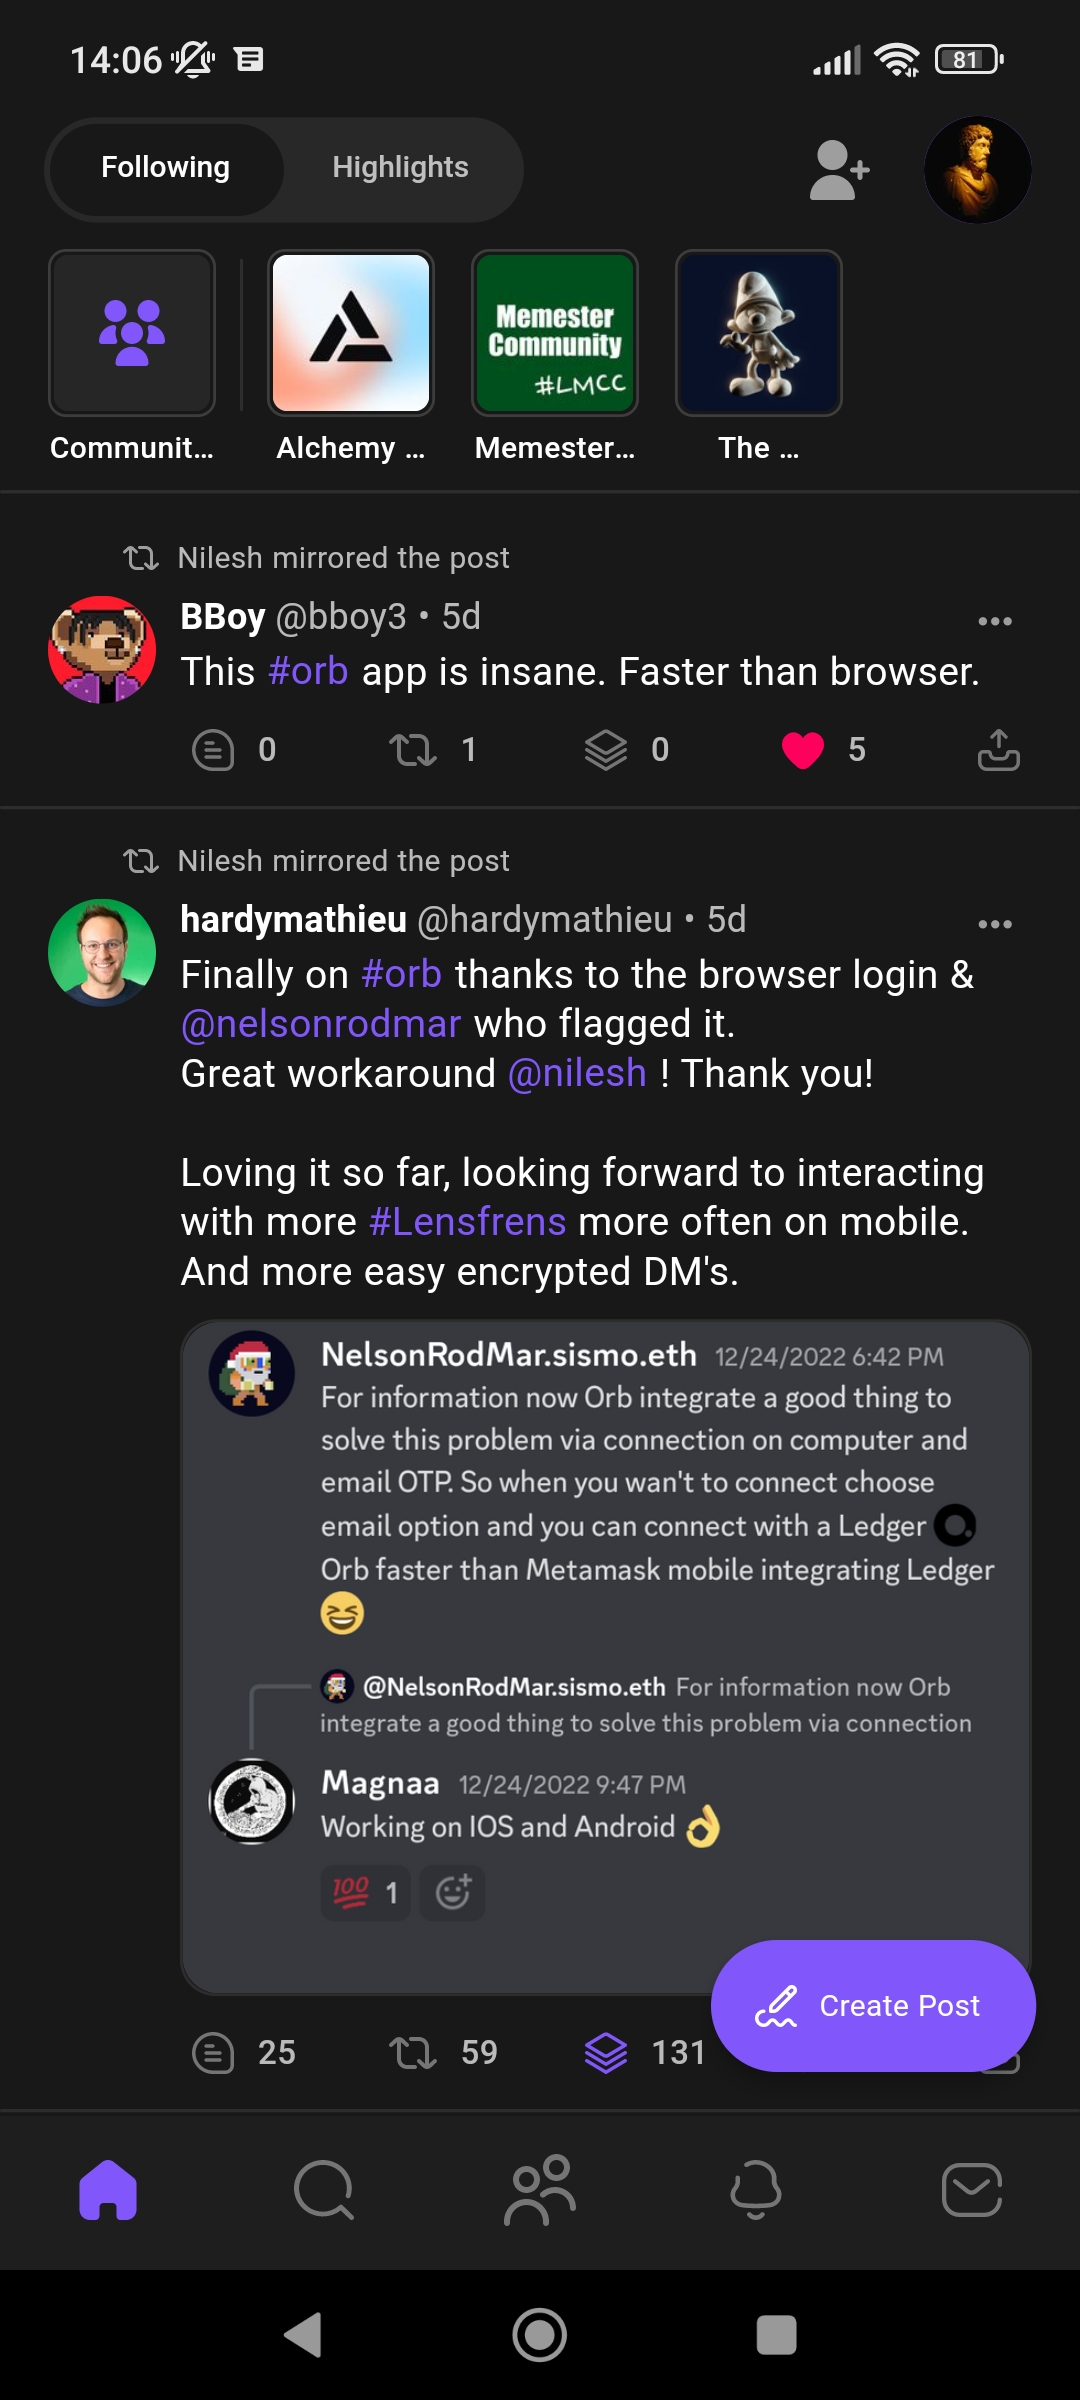Tap the Home icon in bottom navigation
1080x2400 pixels.
tap(108, 2190)
